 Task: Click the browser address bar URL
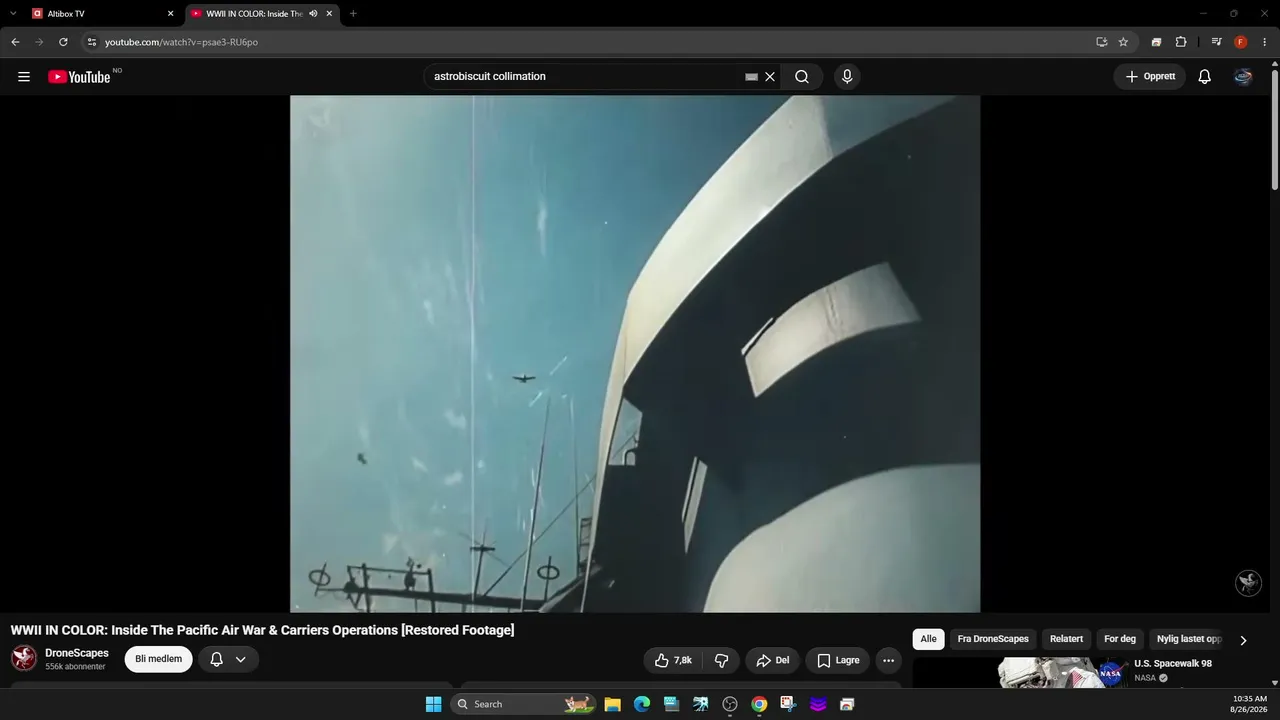[x=181, y=42]
